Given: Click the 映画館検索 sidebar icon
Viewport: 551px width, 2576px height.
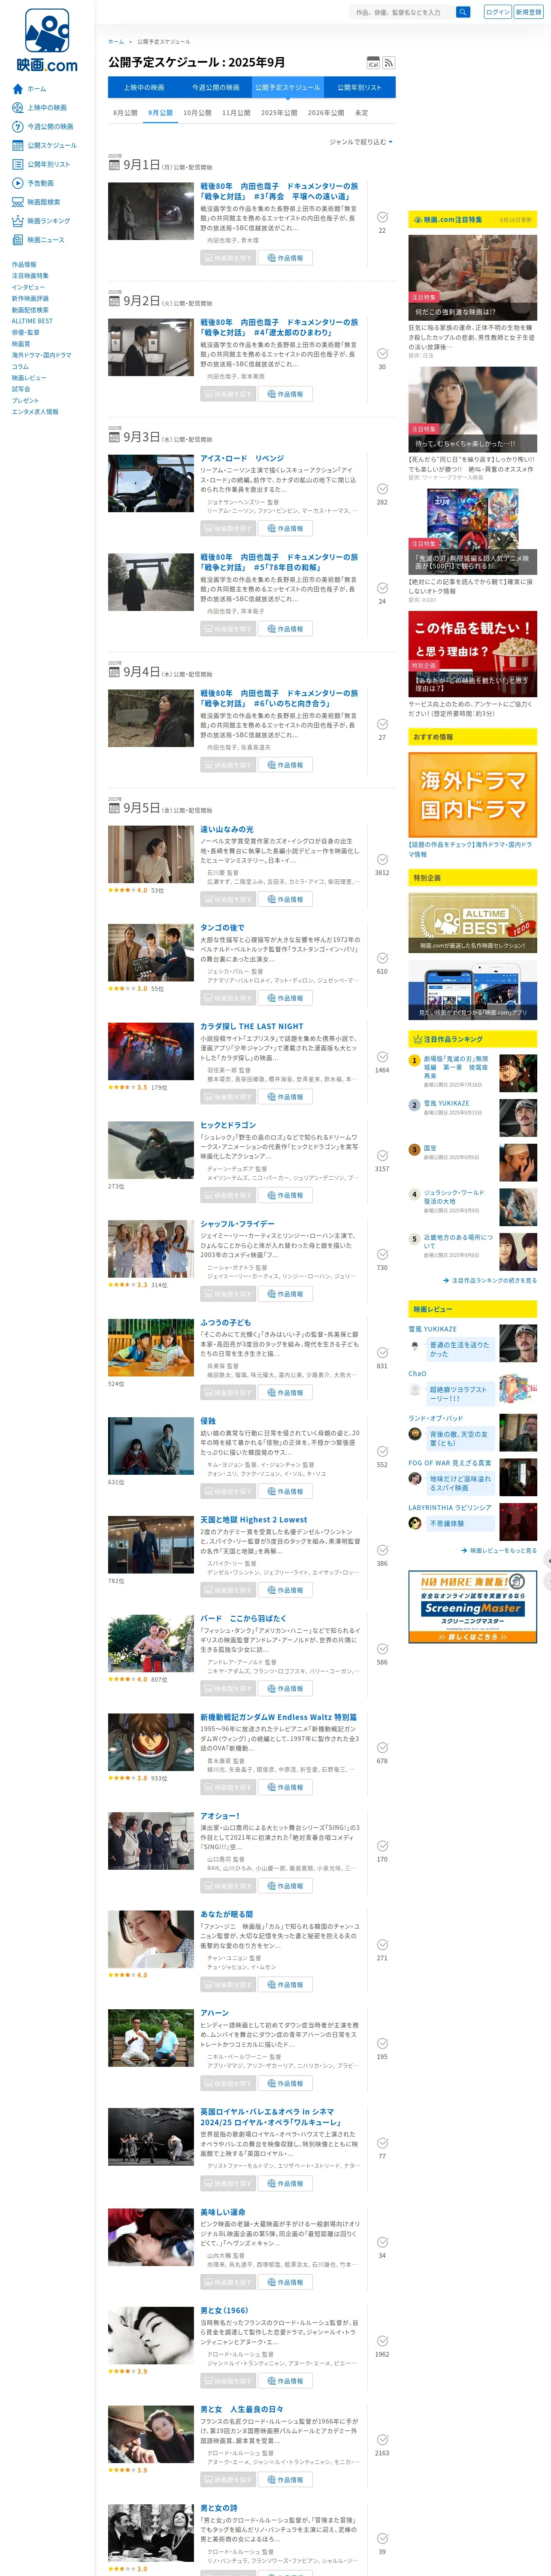Looking at the screenshot, I should click(x=17, y=202).
